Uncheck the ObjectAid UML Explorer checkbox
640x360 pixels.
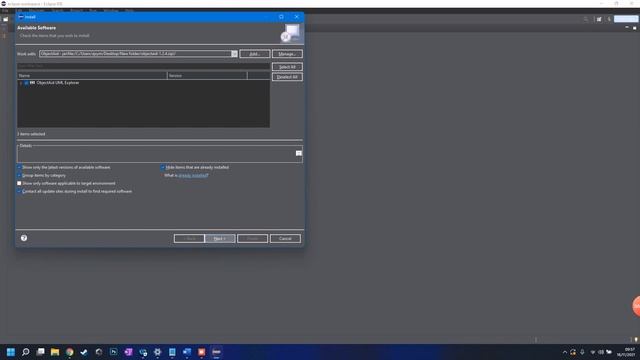point(27,83)
